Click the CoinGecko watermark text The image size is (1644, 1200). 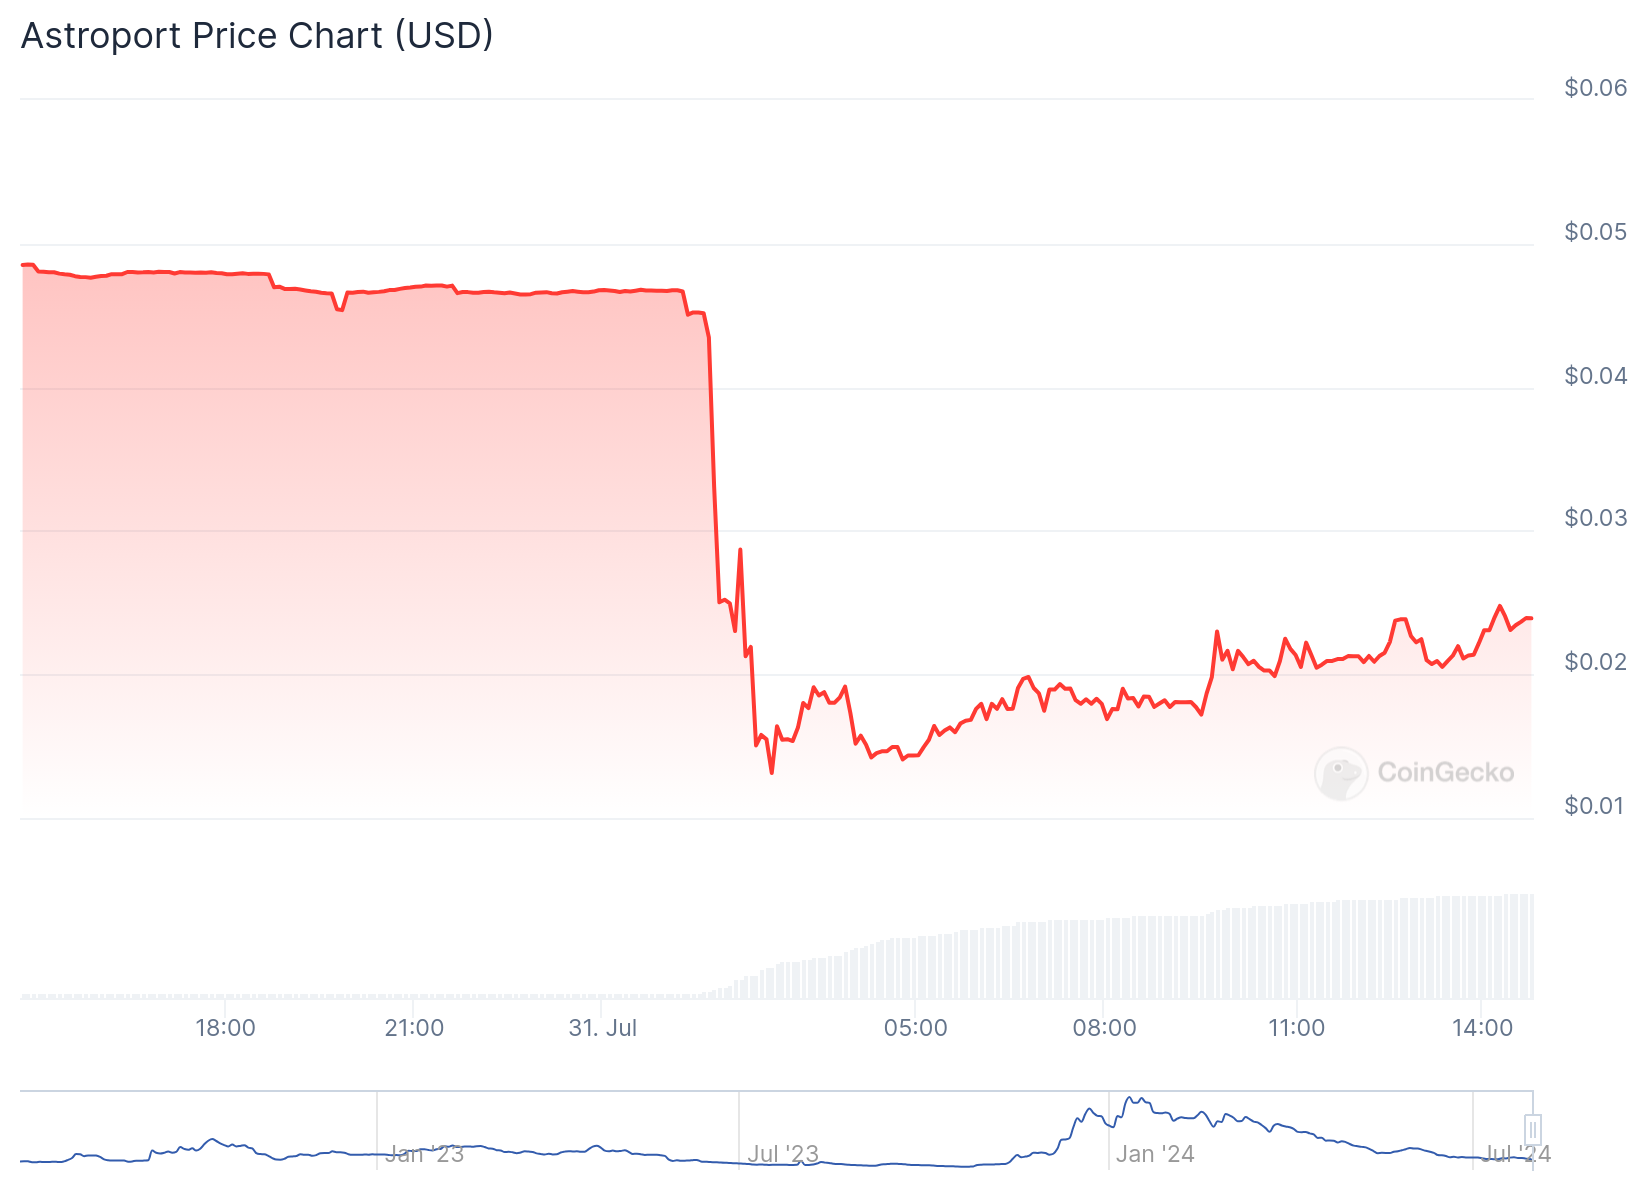1445,772
